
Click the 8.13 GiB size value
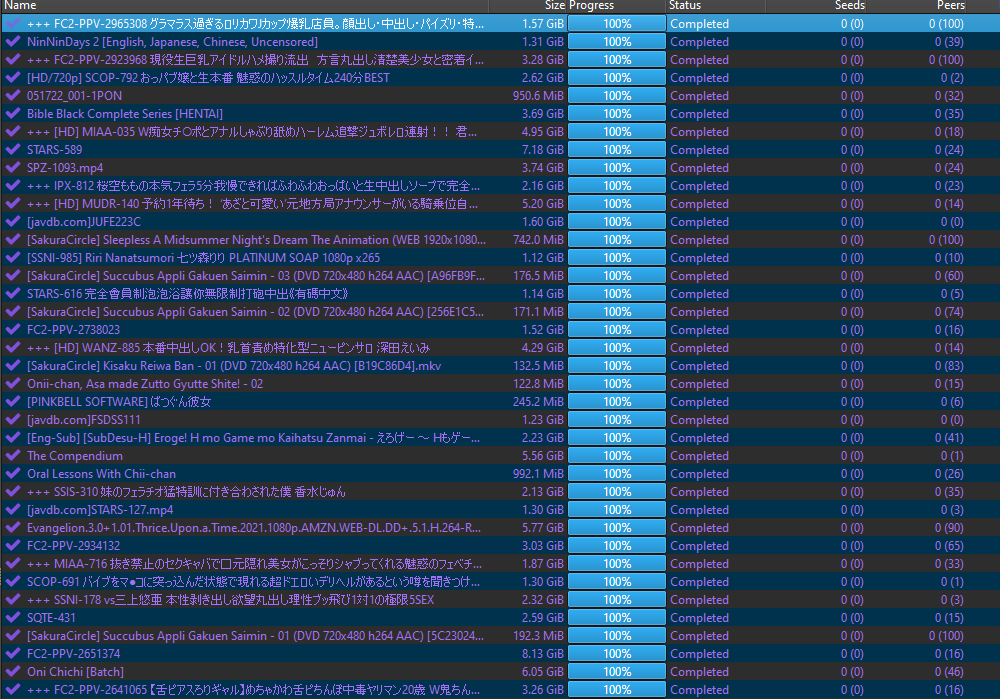pos(543,654)
